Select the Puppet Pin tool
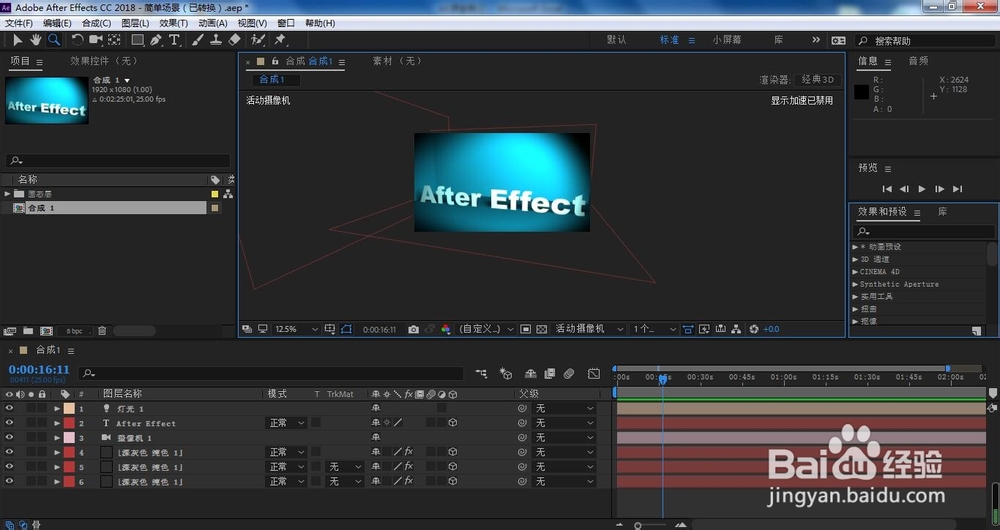 [x=280, y=40]
